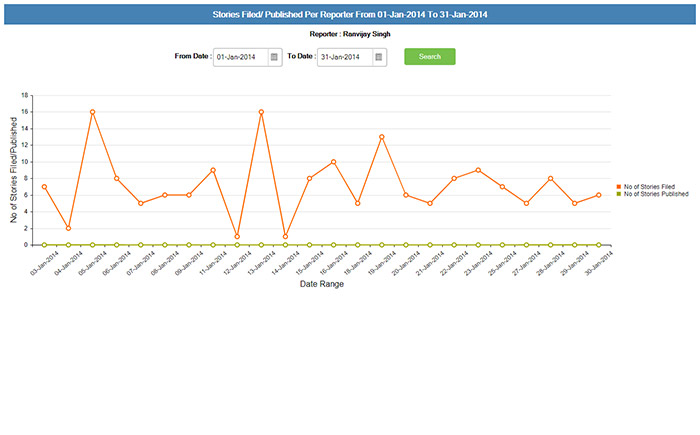
Task: Click the orange data point for 30-Jan-2014
Action: click(599, 195)
